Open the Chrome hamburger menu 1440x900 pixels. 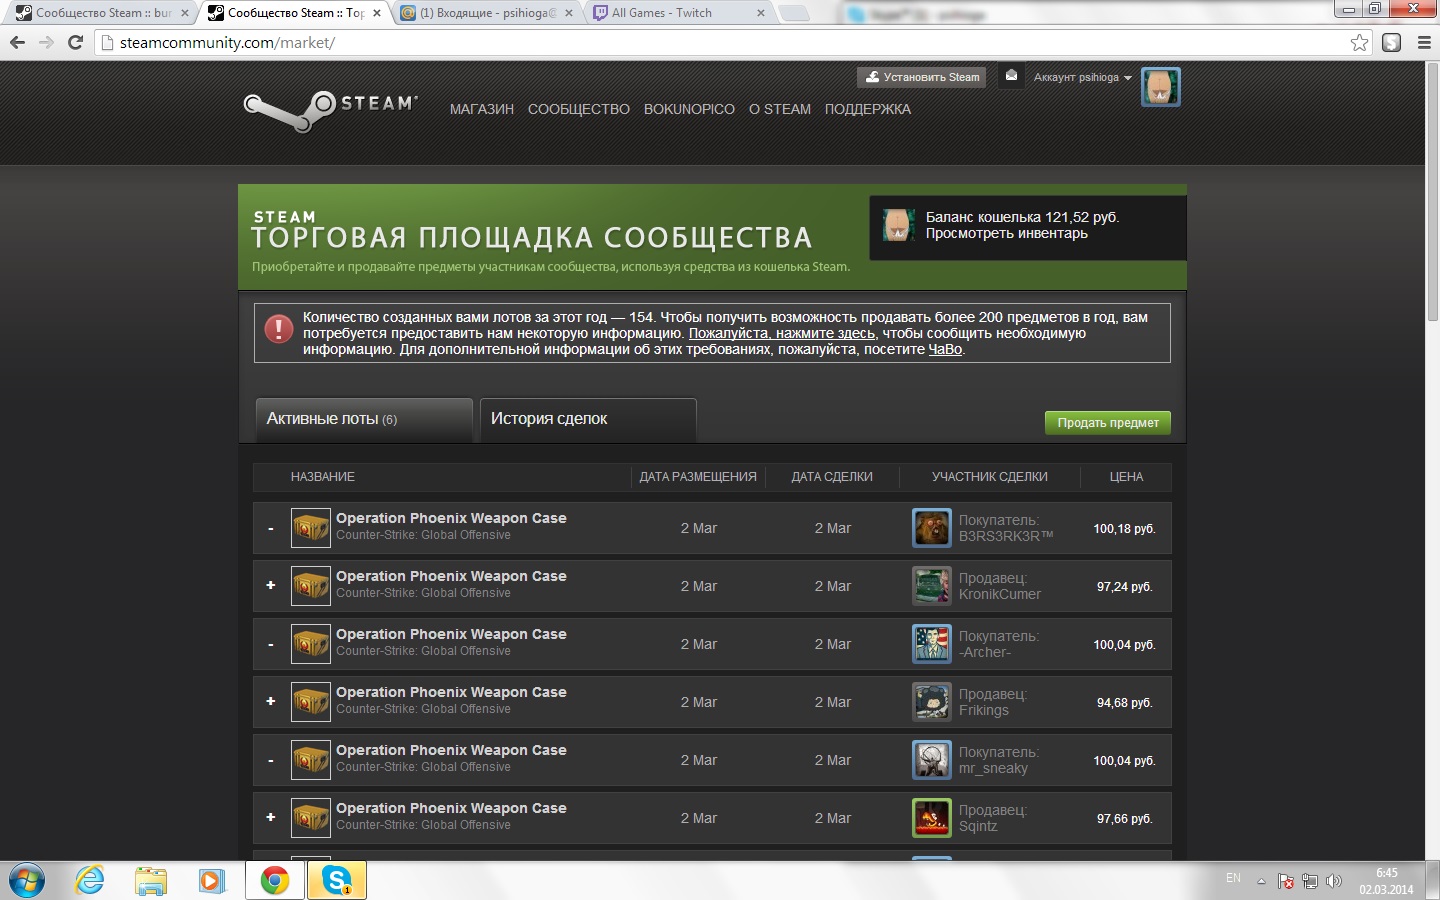tap(1424, 42)
